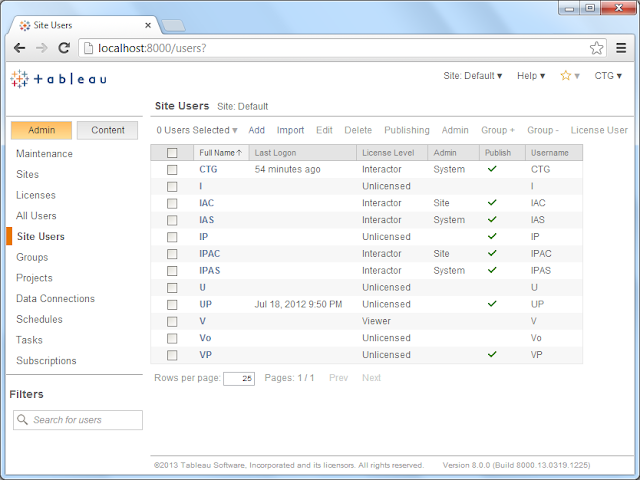Open the CTG user name link
Screen dimensions: 640x480
click(x=208, y=169)
